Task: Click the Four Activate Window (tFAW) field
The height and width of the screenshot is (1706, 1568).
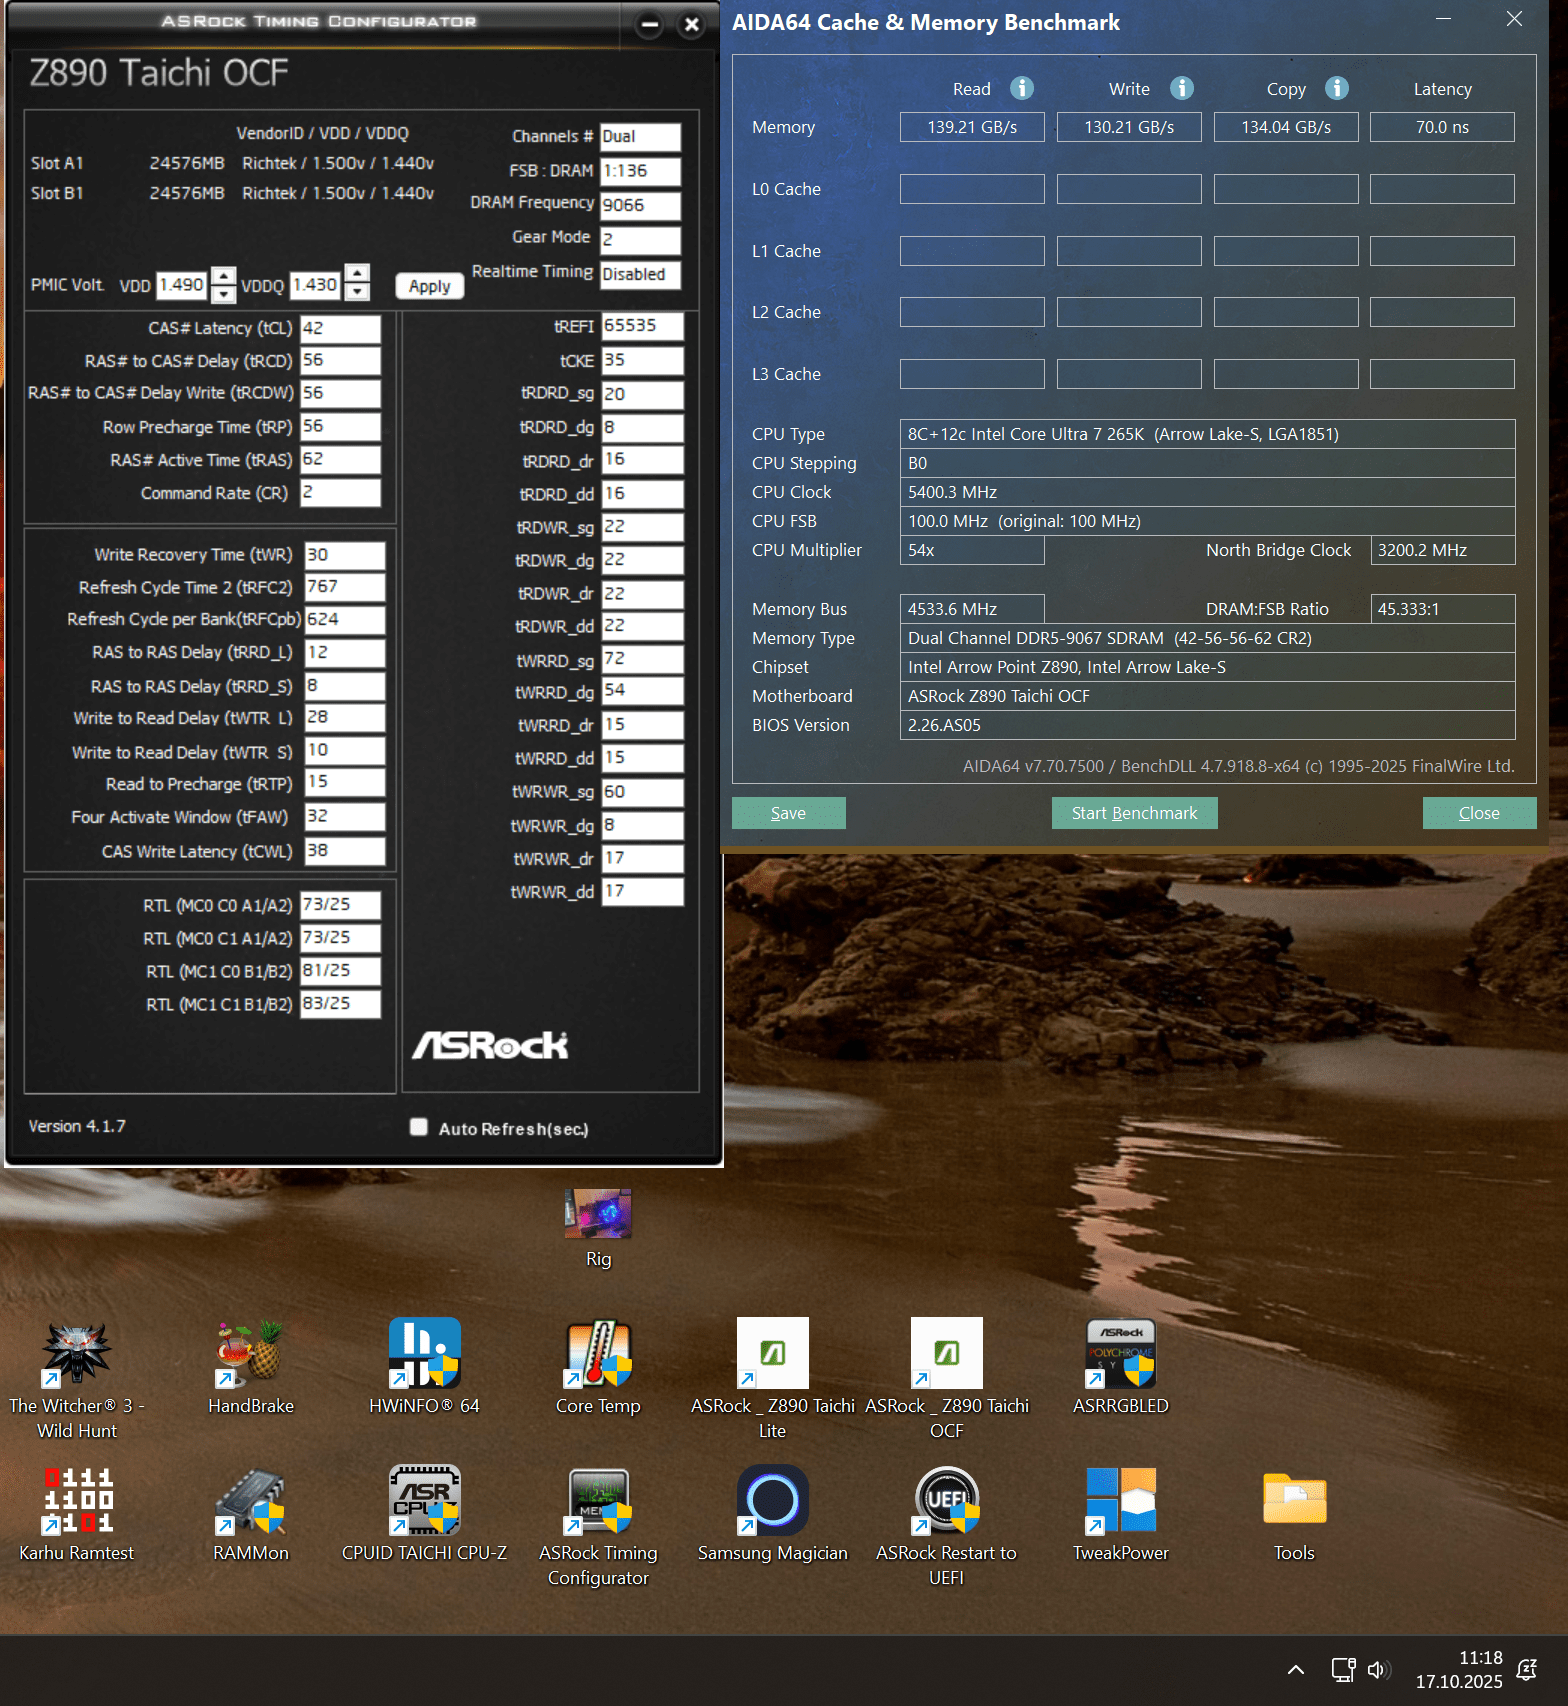Action: 345,817
